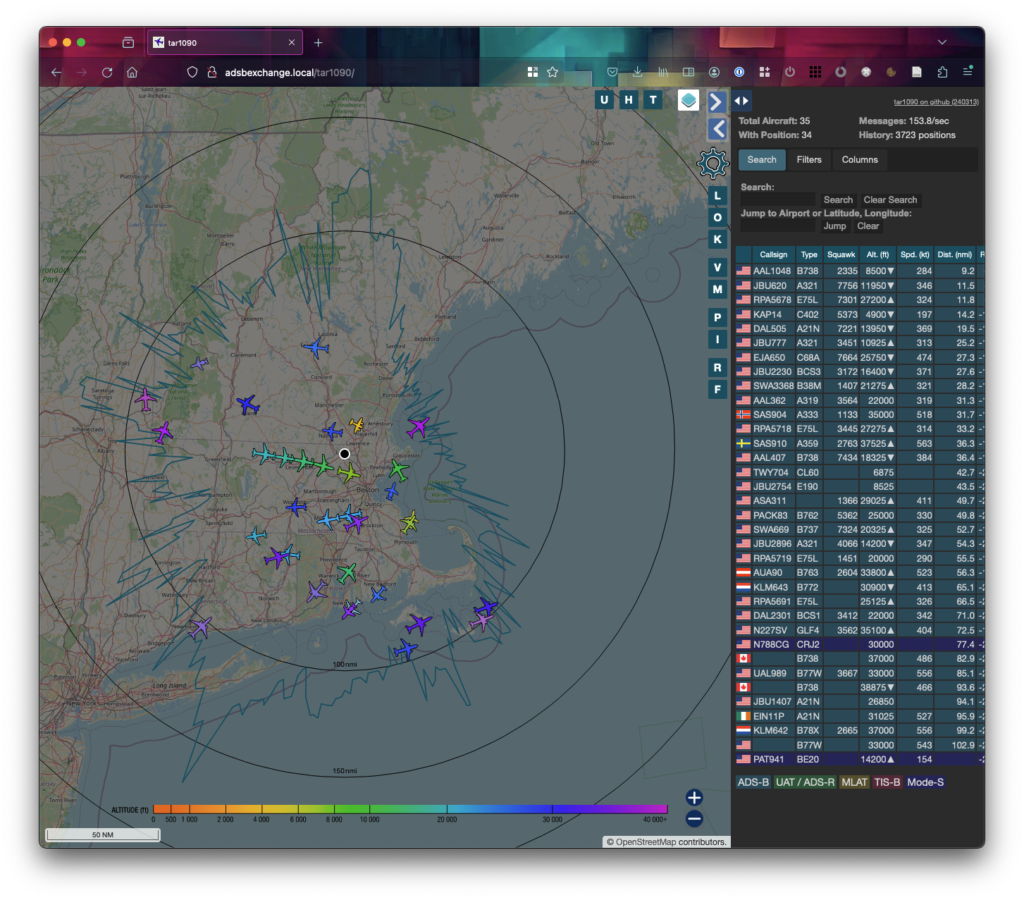
Task: Expand the list-all-tabs chevron
Action: point(942,42)
